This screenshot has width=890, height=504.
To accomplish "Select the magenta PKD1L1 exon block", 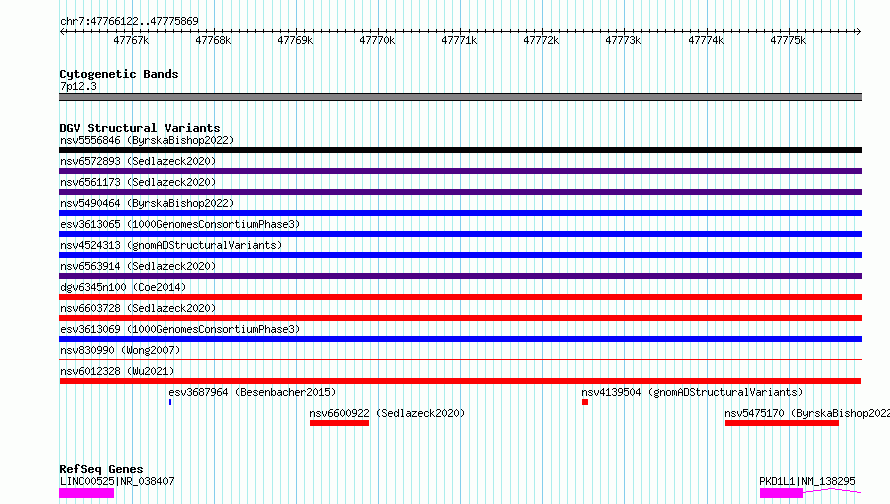I will [782, 493].
